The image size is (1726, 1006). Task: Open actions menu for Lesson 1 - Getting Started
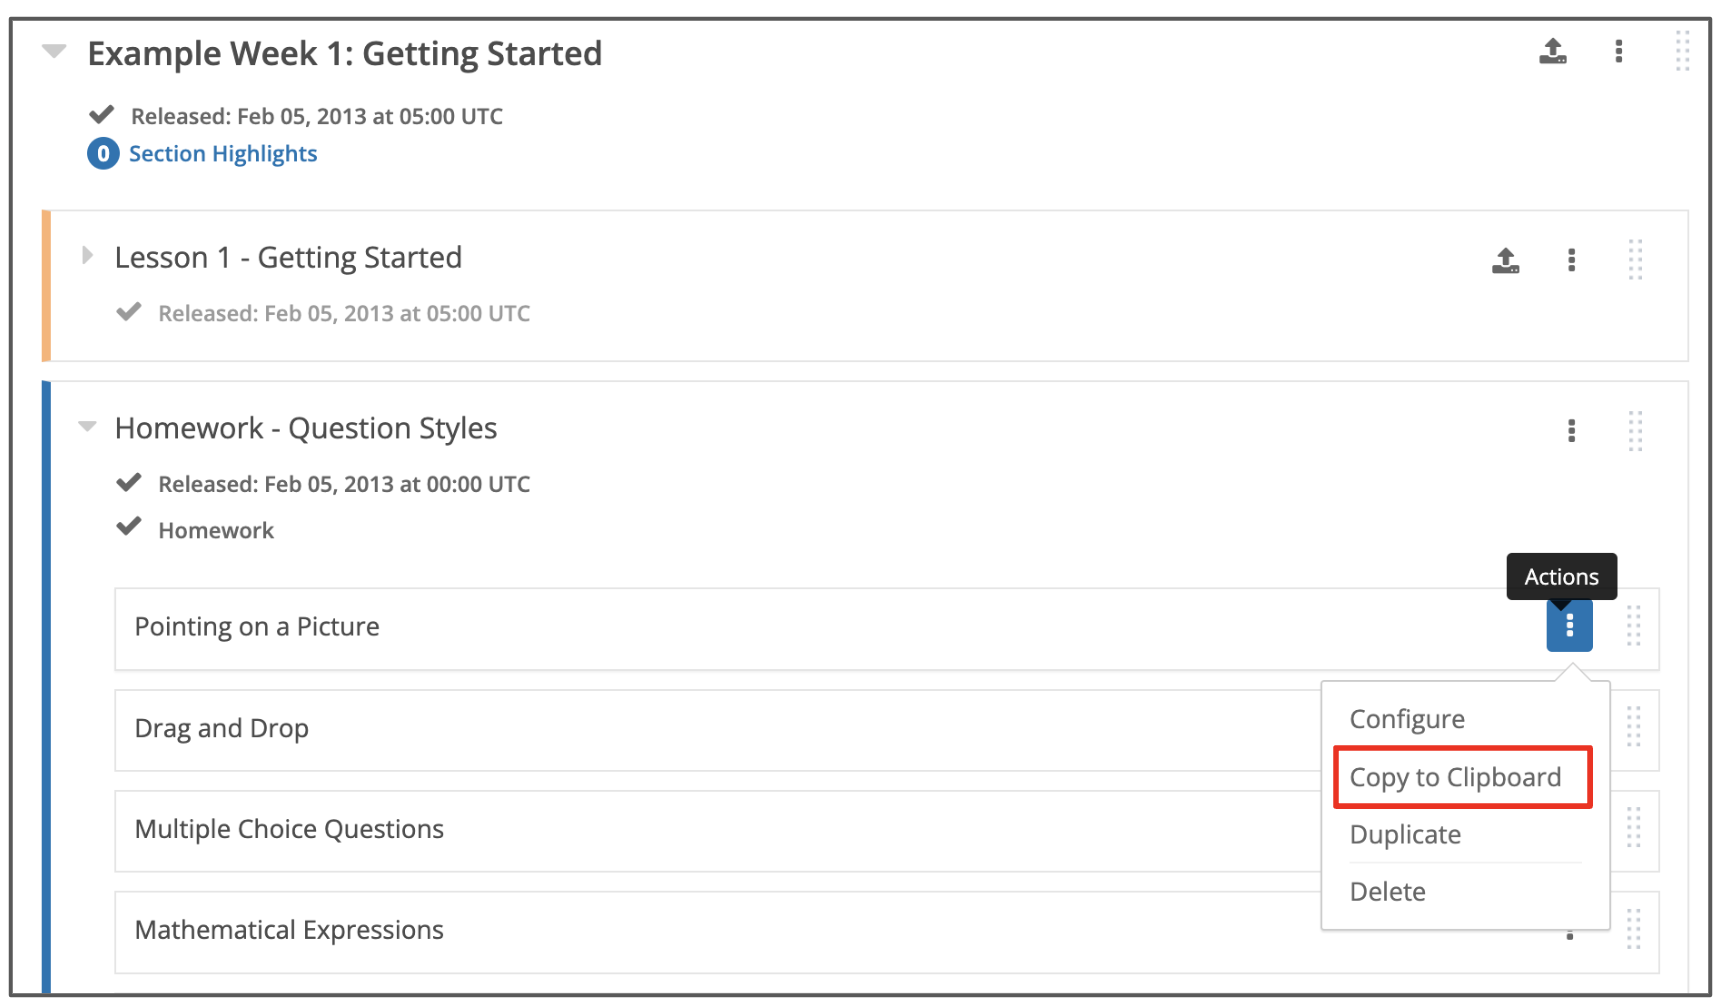click(x=1571, y=260)
